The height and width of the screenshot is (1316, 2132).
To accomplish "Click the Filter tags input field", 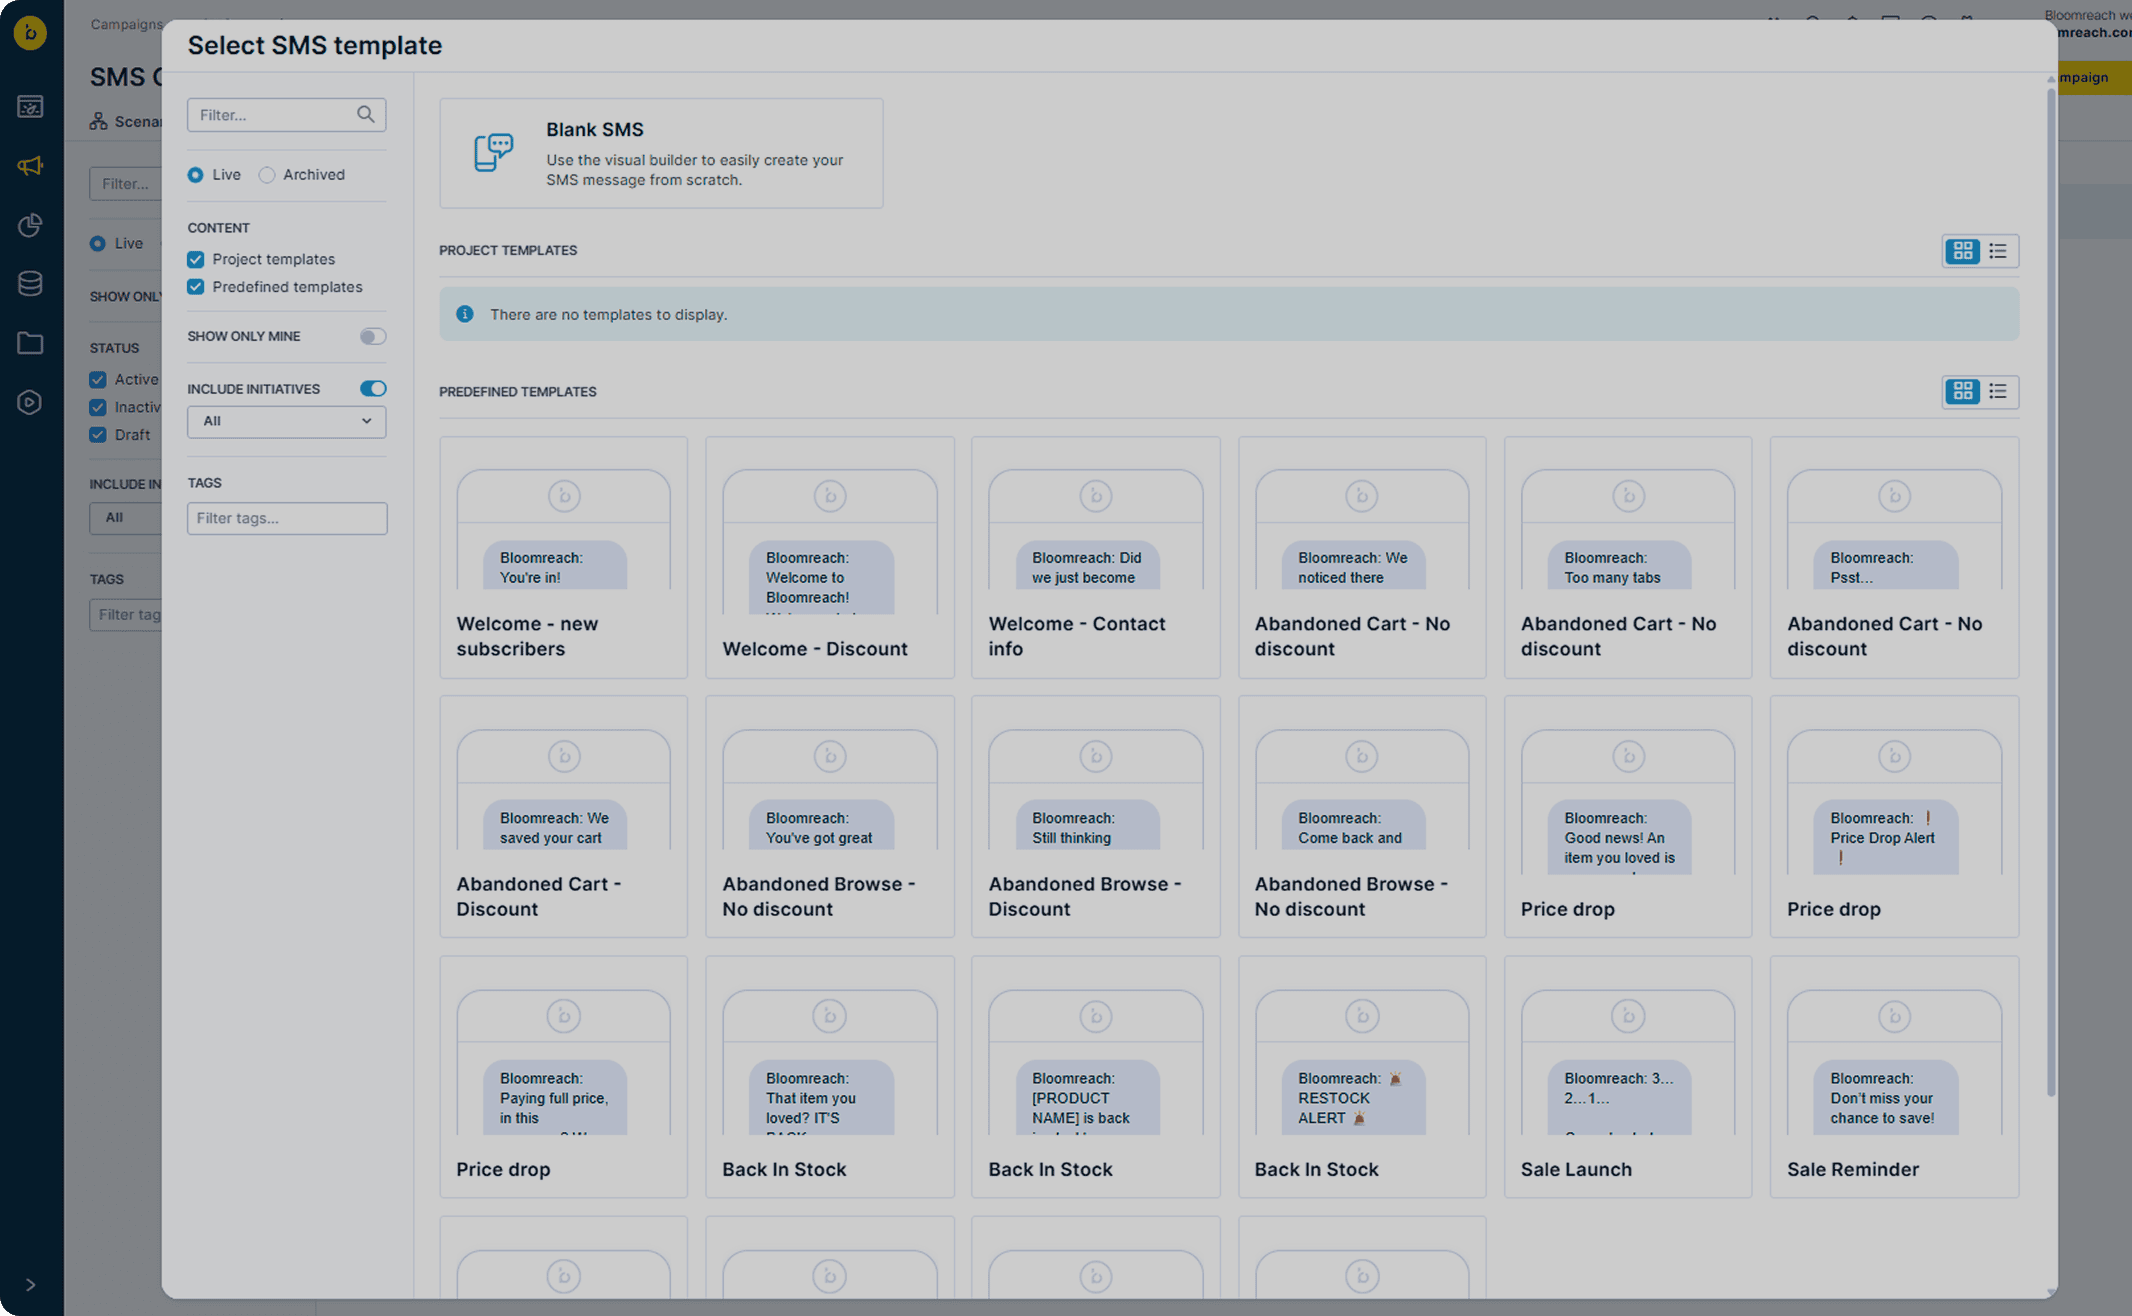I will (x=286, y=518).
